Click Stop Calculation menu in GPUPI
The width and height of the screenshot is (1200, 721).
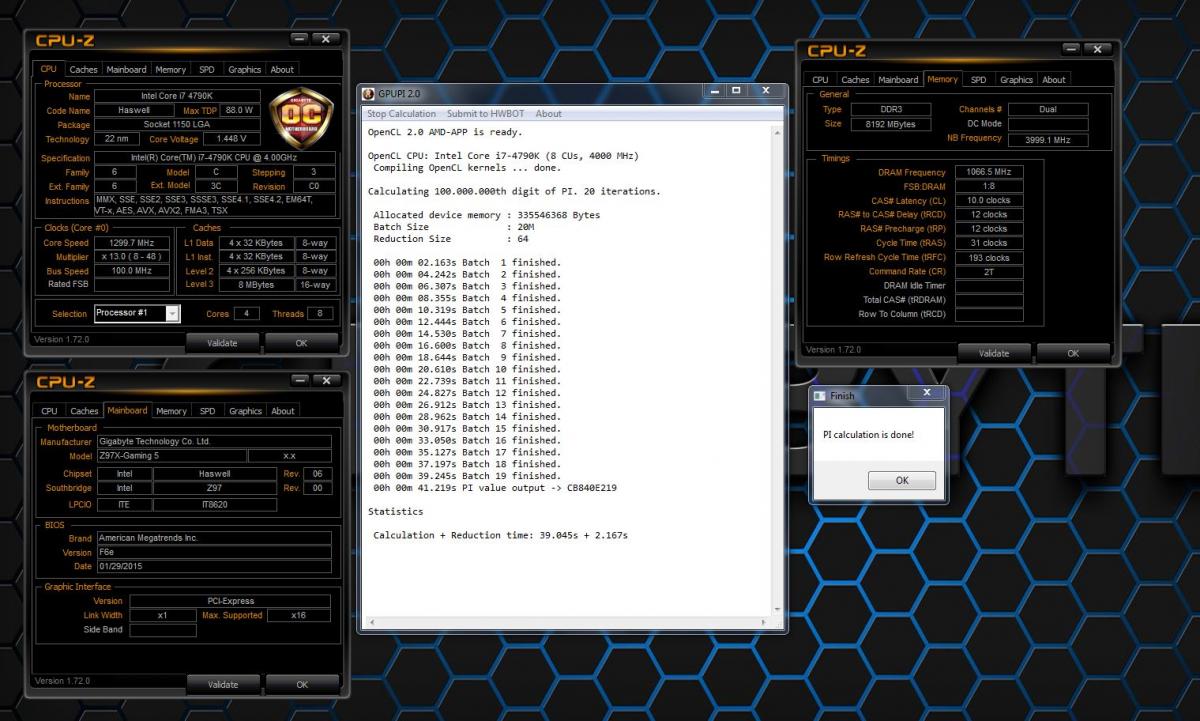click(x=401, y=114)
